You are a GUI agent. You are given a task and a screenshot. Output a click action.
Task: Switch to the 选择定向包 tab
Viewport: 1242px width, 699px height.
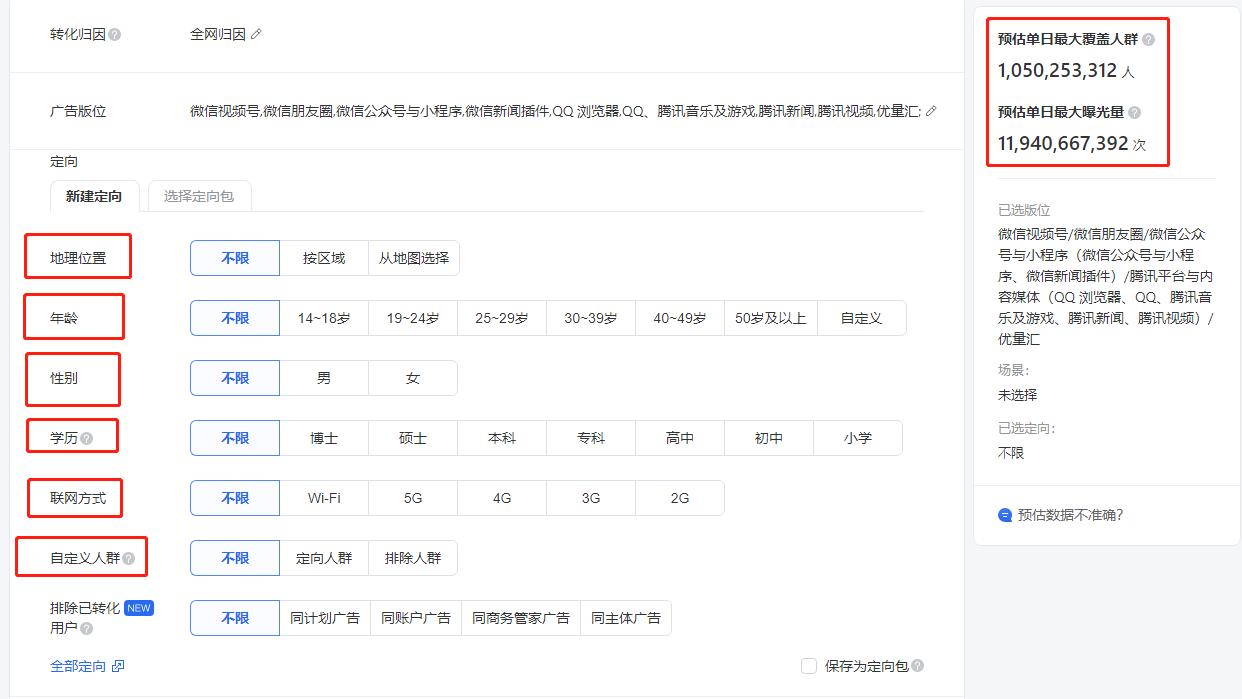pyautogui.click(x=199, y=196)
